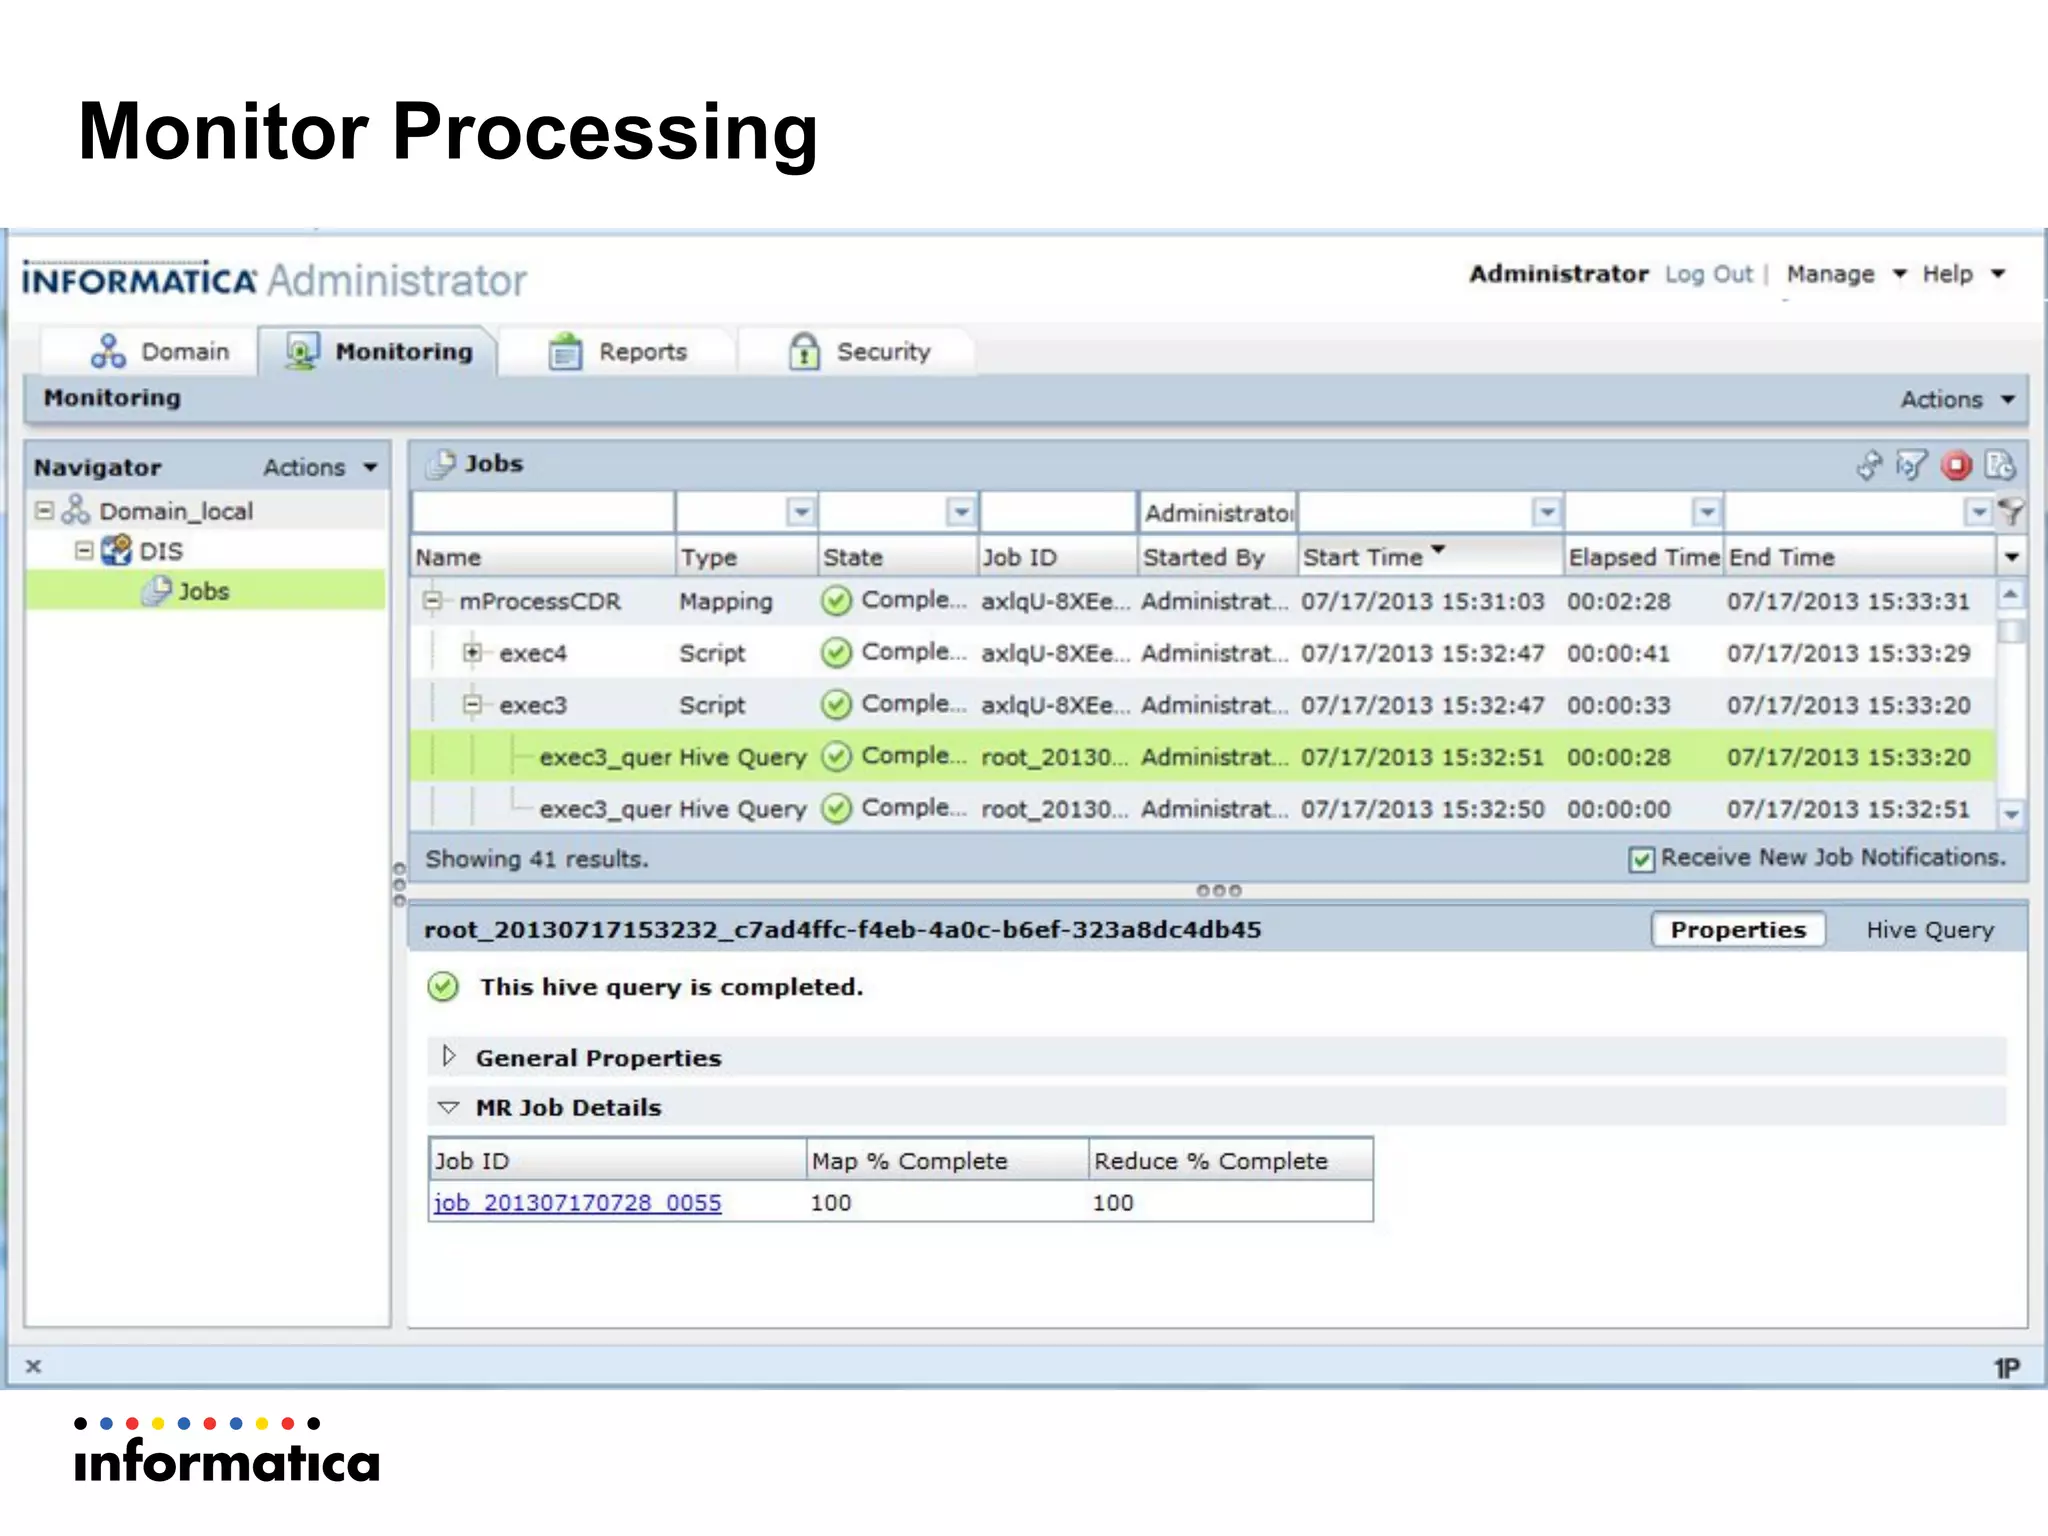
Task: Click the 'Showing 41 results.' text
Action: pyautogui.click(x=537, y=859)
